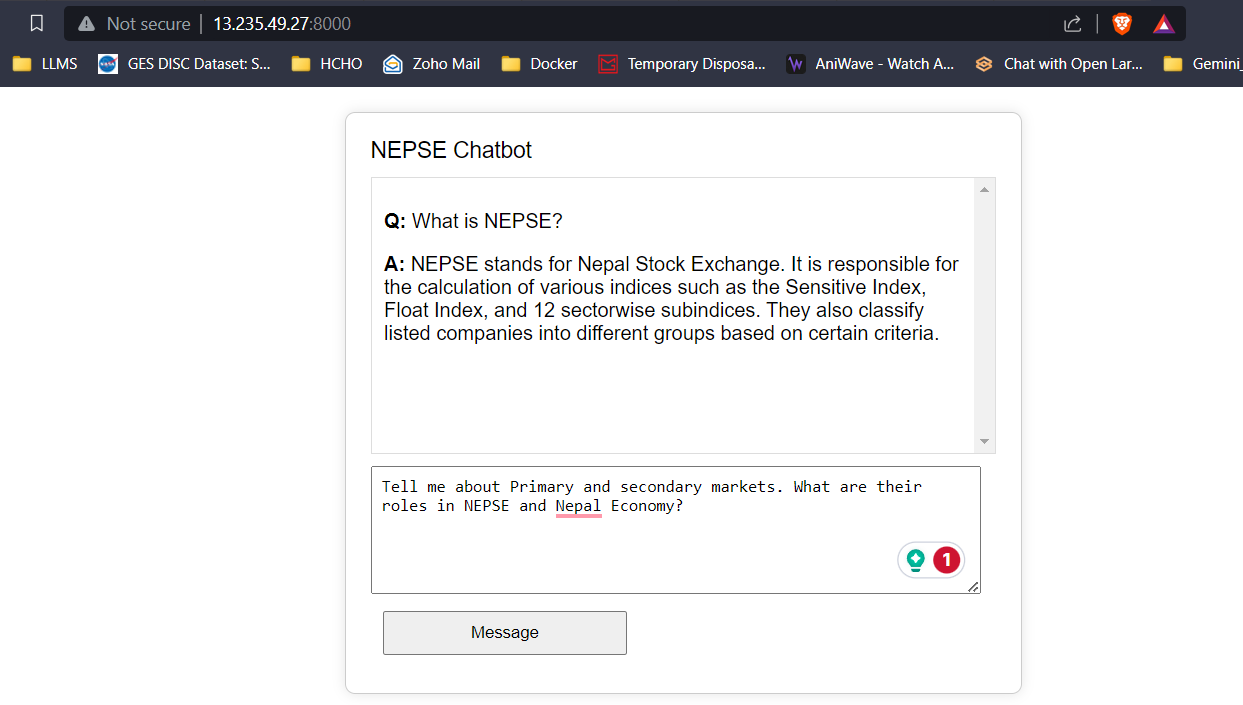Open the LLMS bookmarks folder
The width and height of the screenshot is (1243, 705).
pyautogui.click(x=45, y=64)
